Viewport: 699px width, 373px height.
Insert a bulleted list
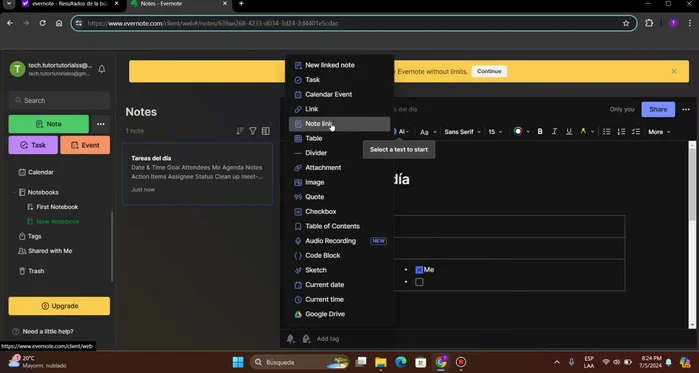(x=607, y=131)
